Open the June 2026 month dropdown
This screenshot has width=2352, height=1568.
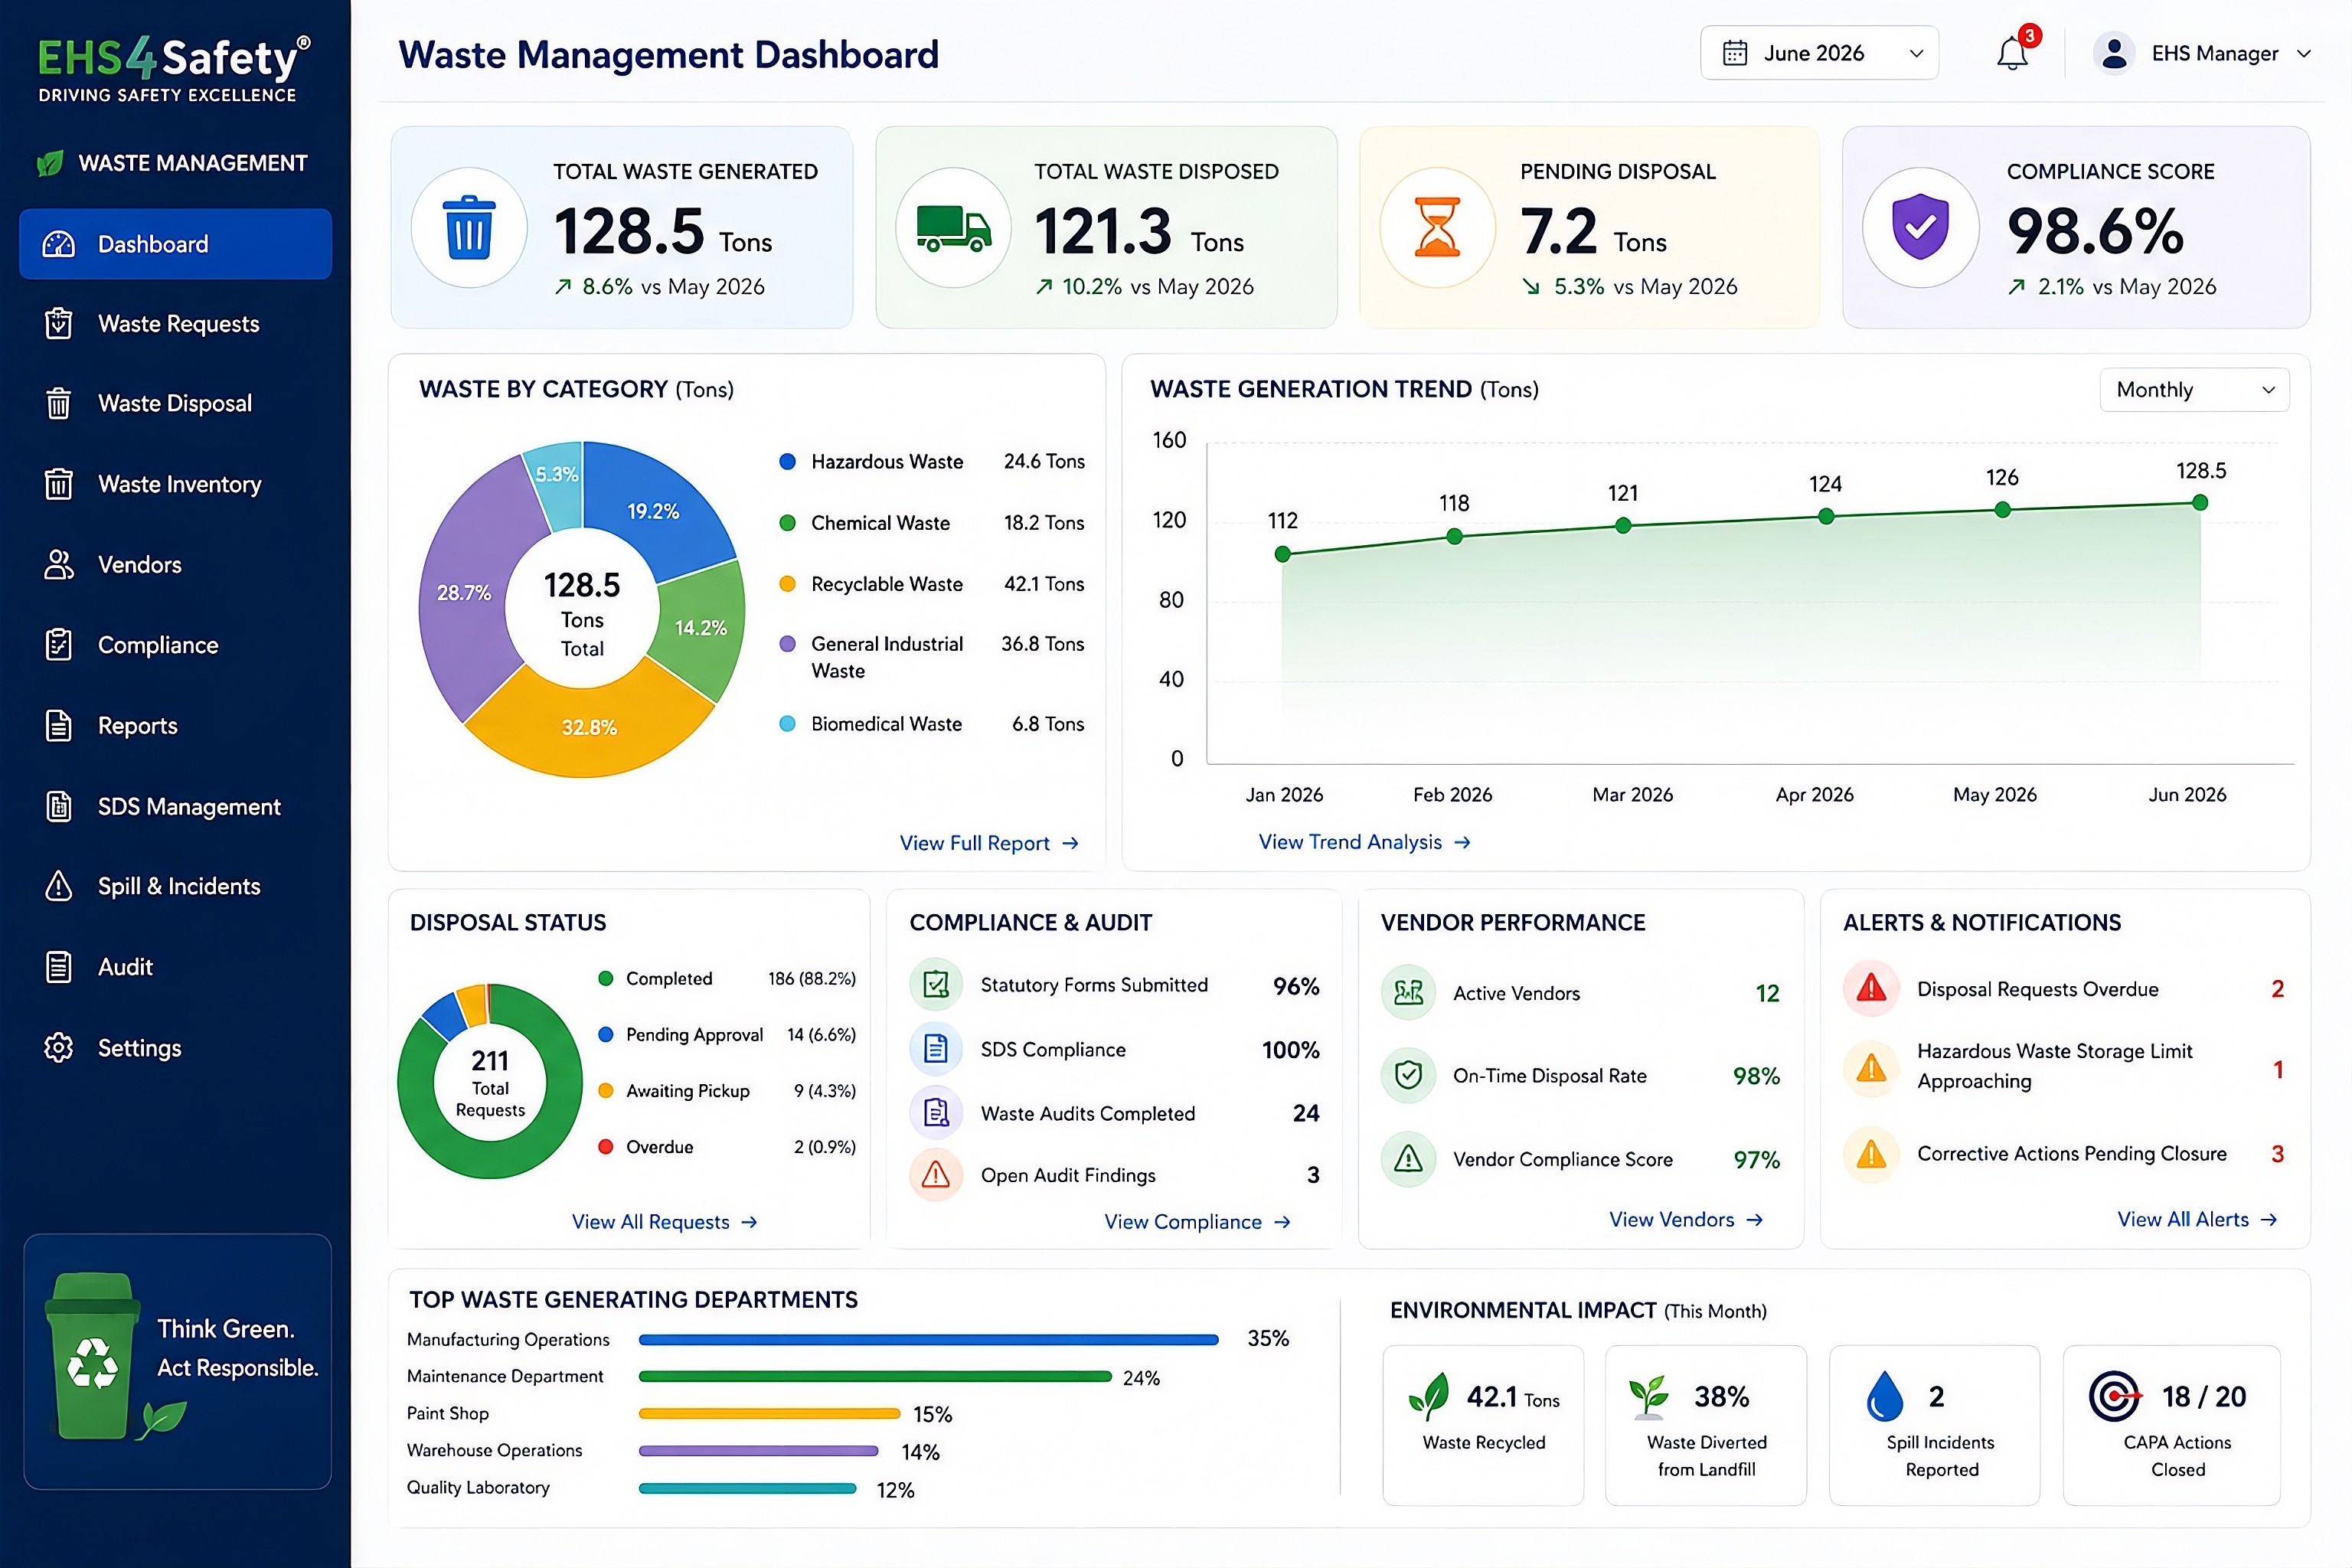point(1819,53)
